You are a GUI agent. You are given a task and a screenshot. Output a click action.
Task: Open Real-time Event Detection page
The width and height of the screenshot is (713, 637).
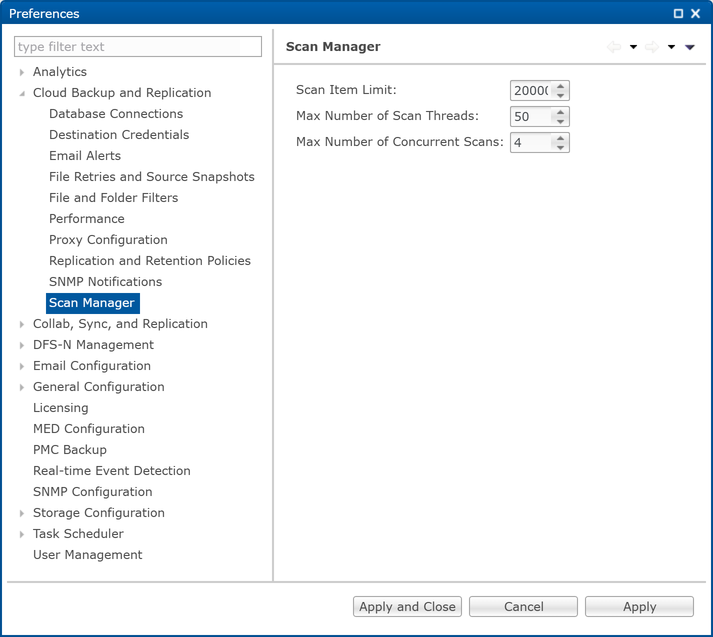pyautogui.click(x=111, y=471)
